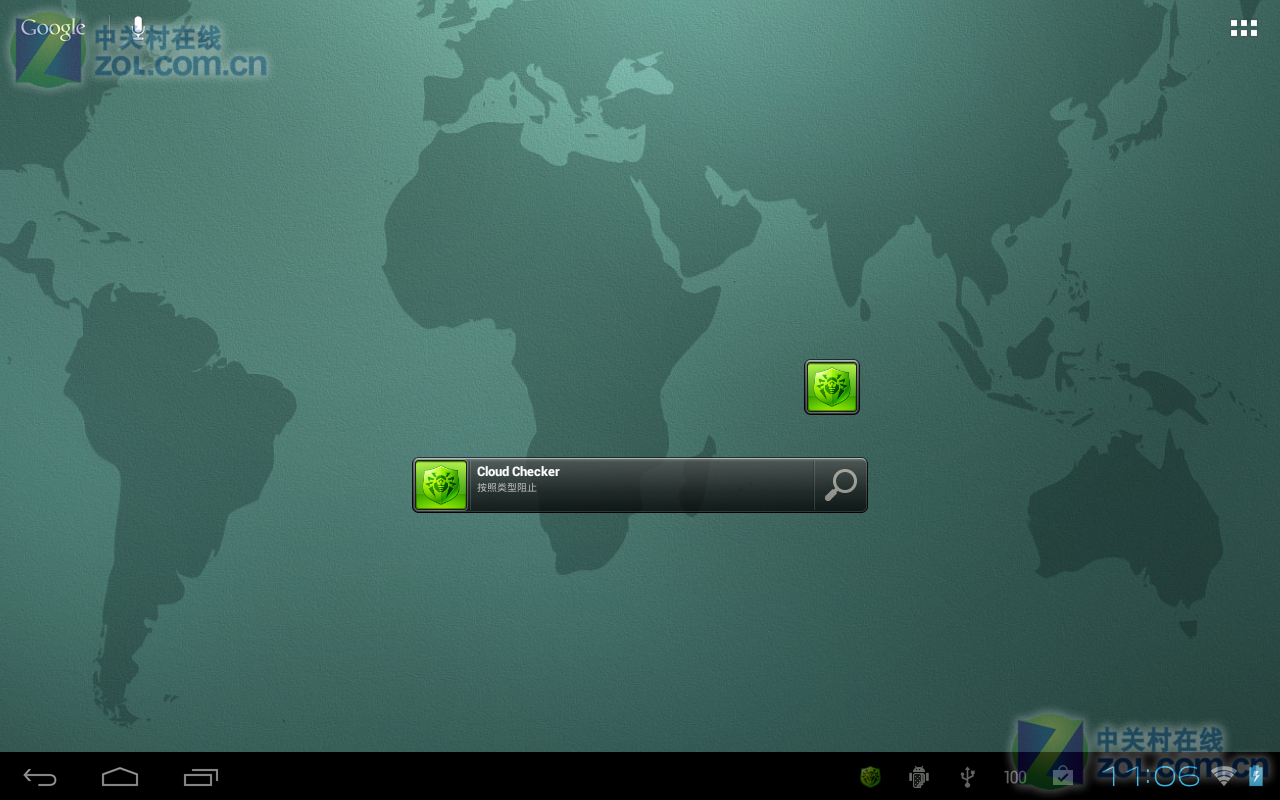Open the Dr.Web Cloud Checker app shortcut

831,386
